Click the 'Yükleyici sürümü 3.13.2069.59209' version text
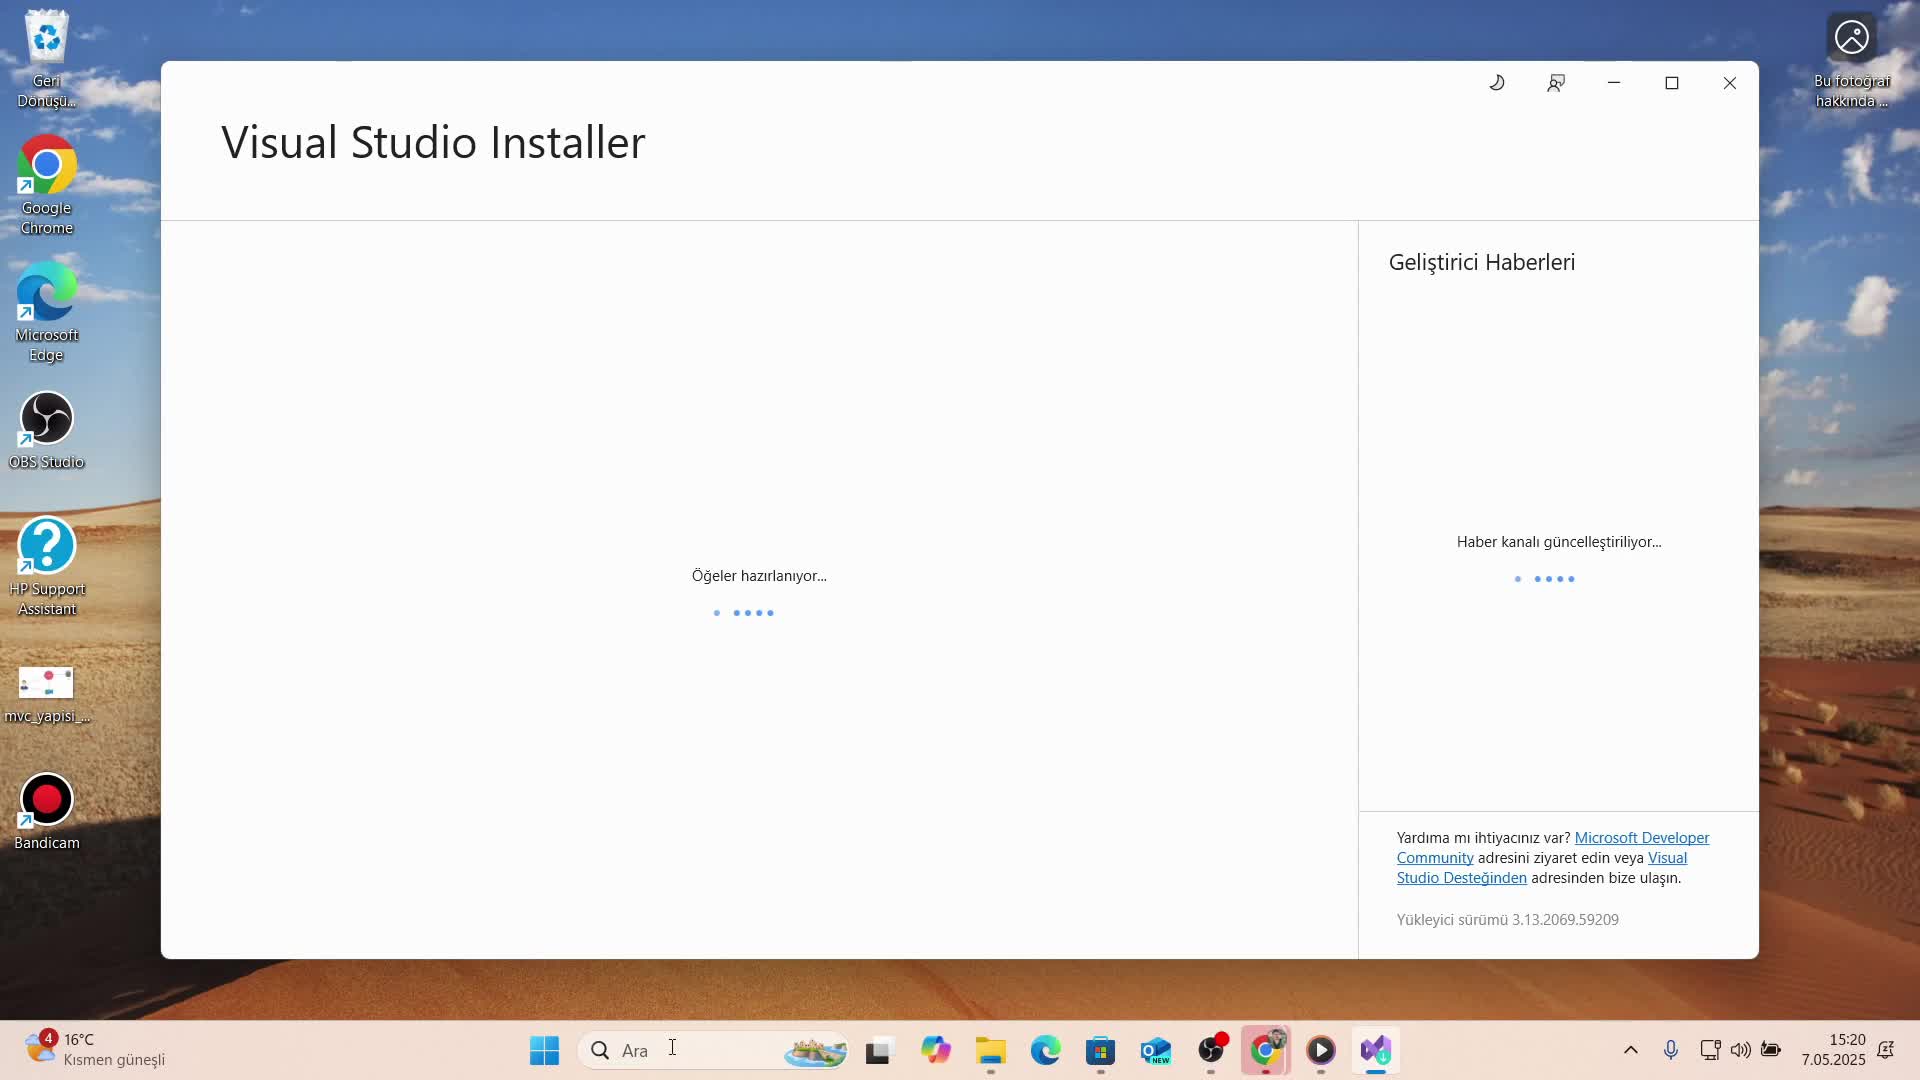 1508,920
